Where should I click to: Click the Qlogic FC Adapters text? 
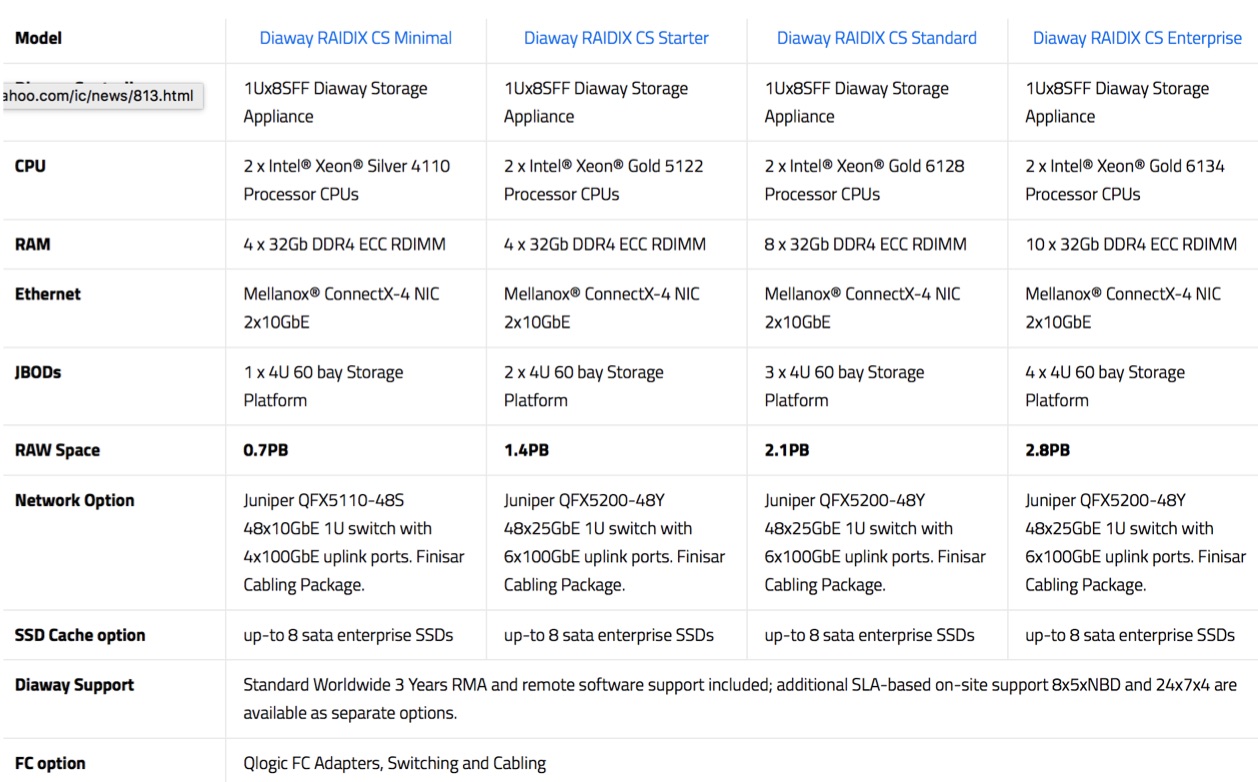(395, 763)
